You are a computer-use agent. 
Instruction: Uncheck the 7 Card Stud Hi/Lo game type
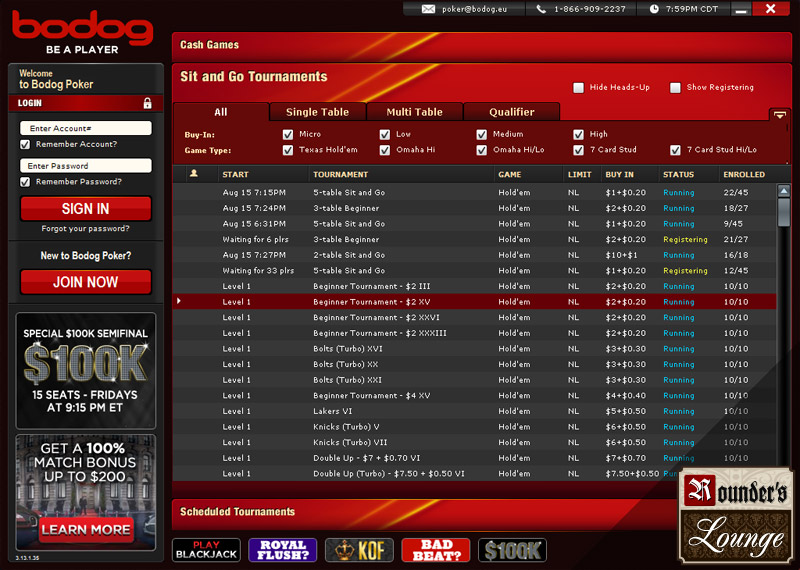[x=675, y=150]
